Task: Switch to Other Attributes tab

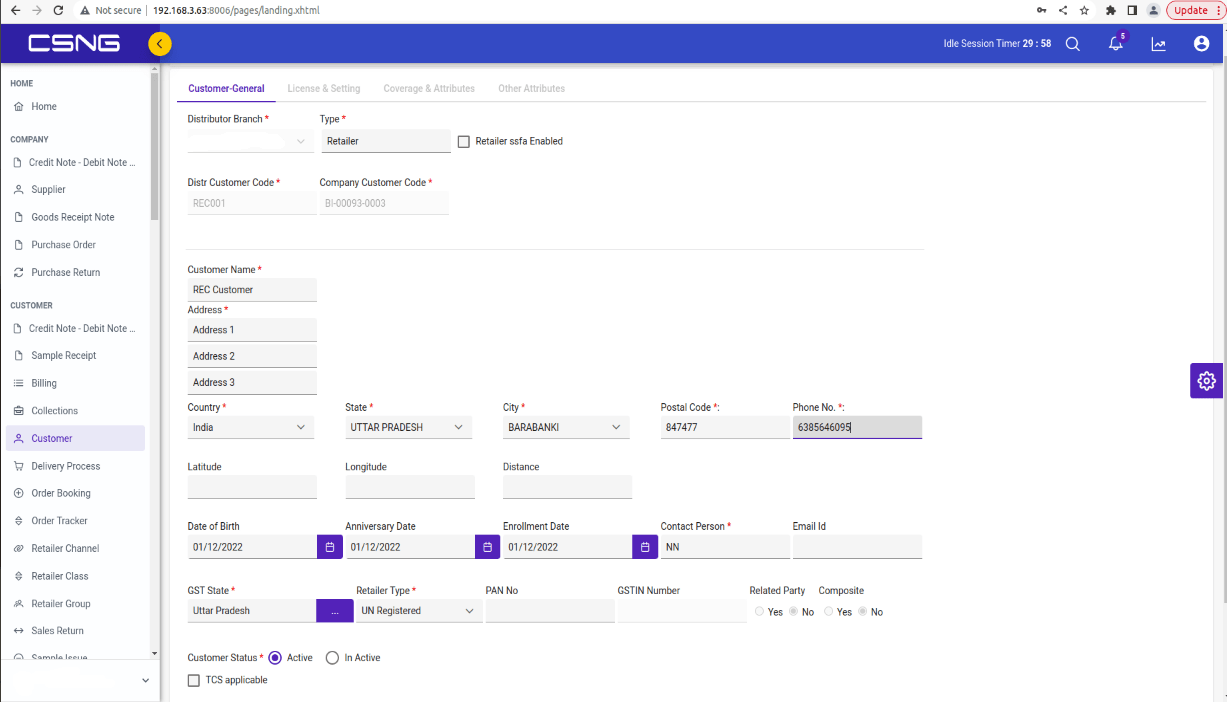Action: (532, 89)
